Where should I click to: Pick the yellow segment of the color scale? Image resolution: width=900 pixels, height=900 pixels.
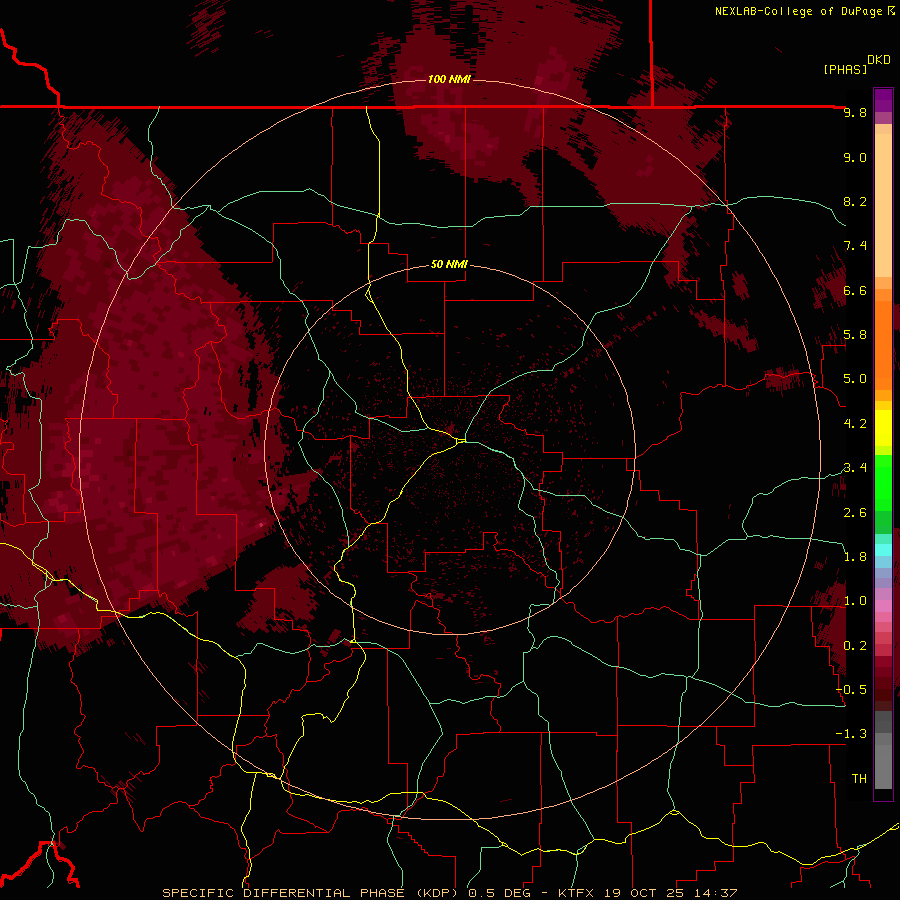[x=883, y=428]
